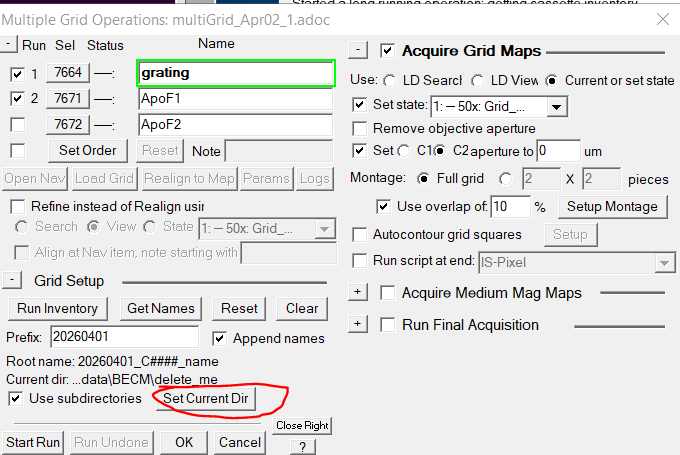The height and width of the screenshot is (455, 680).
Task: Tick the checkbox beside Set Order
Action: coord(17,151)
